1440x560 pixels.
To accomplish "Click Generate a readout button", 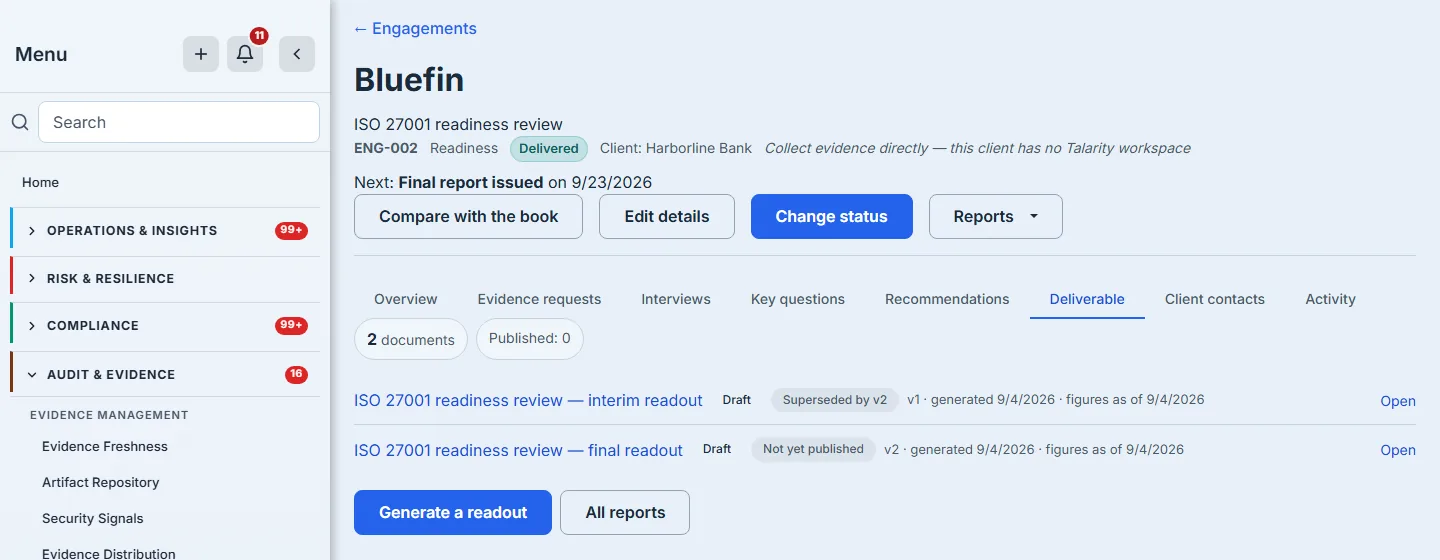I will [453, 512].
